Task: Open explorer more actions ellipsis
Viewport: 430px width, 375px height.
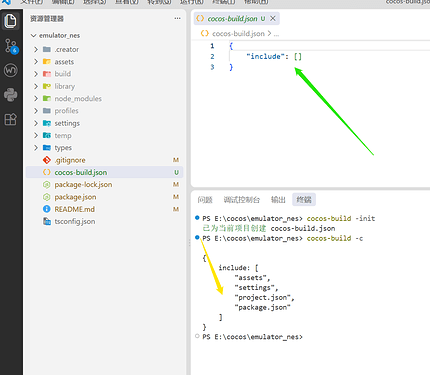Action: tap(177, 18)
